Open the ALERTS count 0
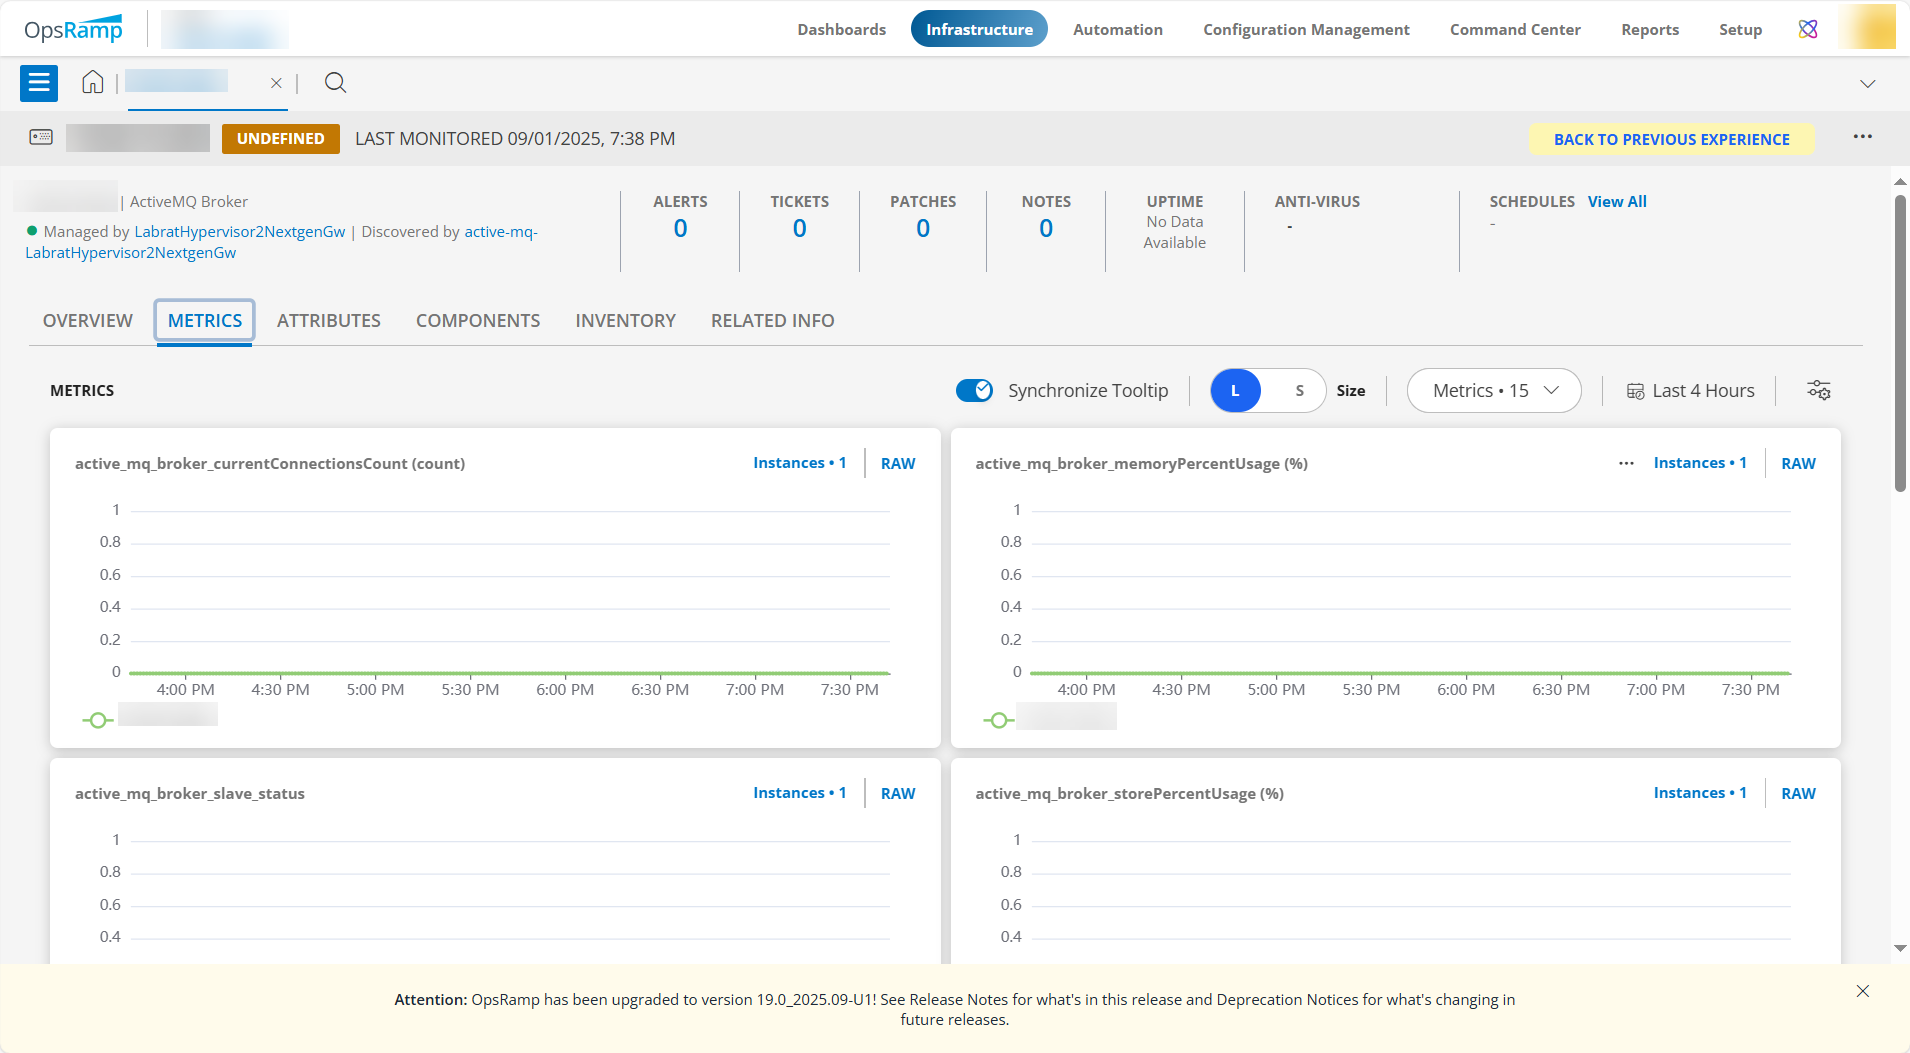The image size is (1910, 1053). tap(680, 228)
